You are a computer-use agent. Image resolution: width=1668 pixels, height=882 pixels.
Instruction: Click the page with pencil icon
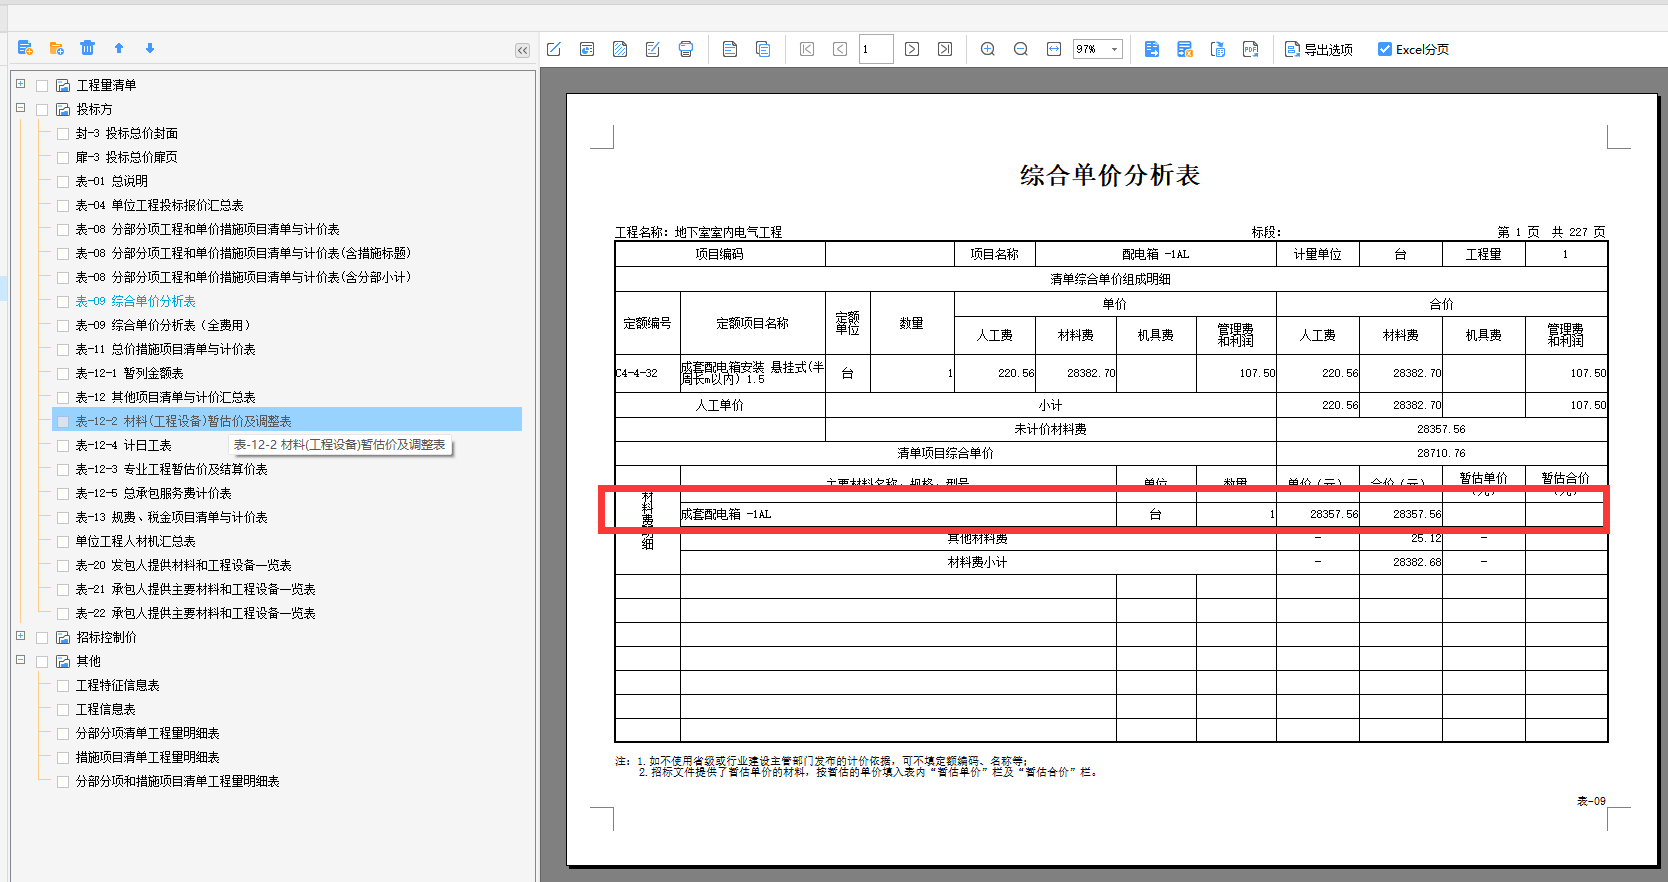click(653, 49)
